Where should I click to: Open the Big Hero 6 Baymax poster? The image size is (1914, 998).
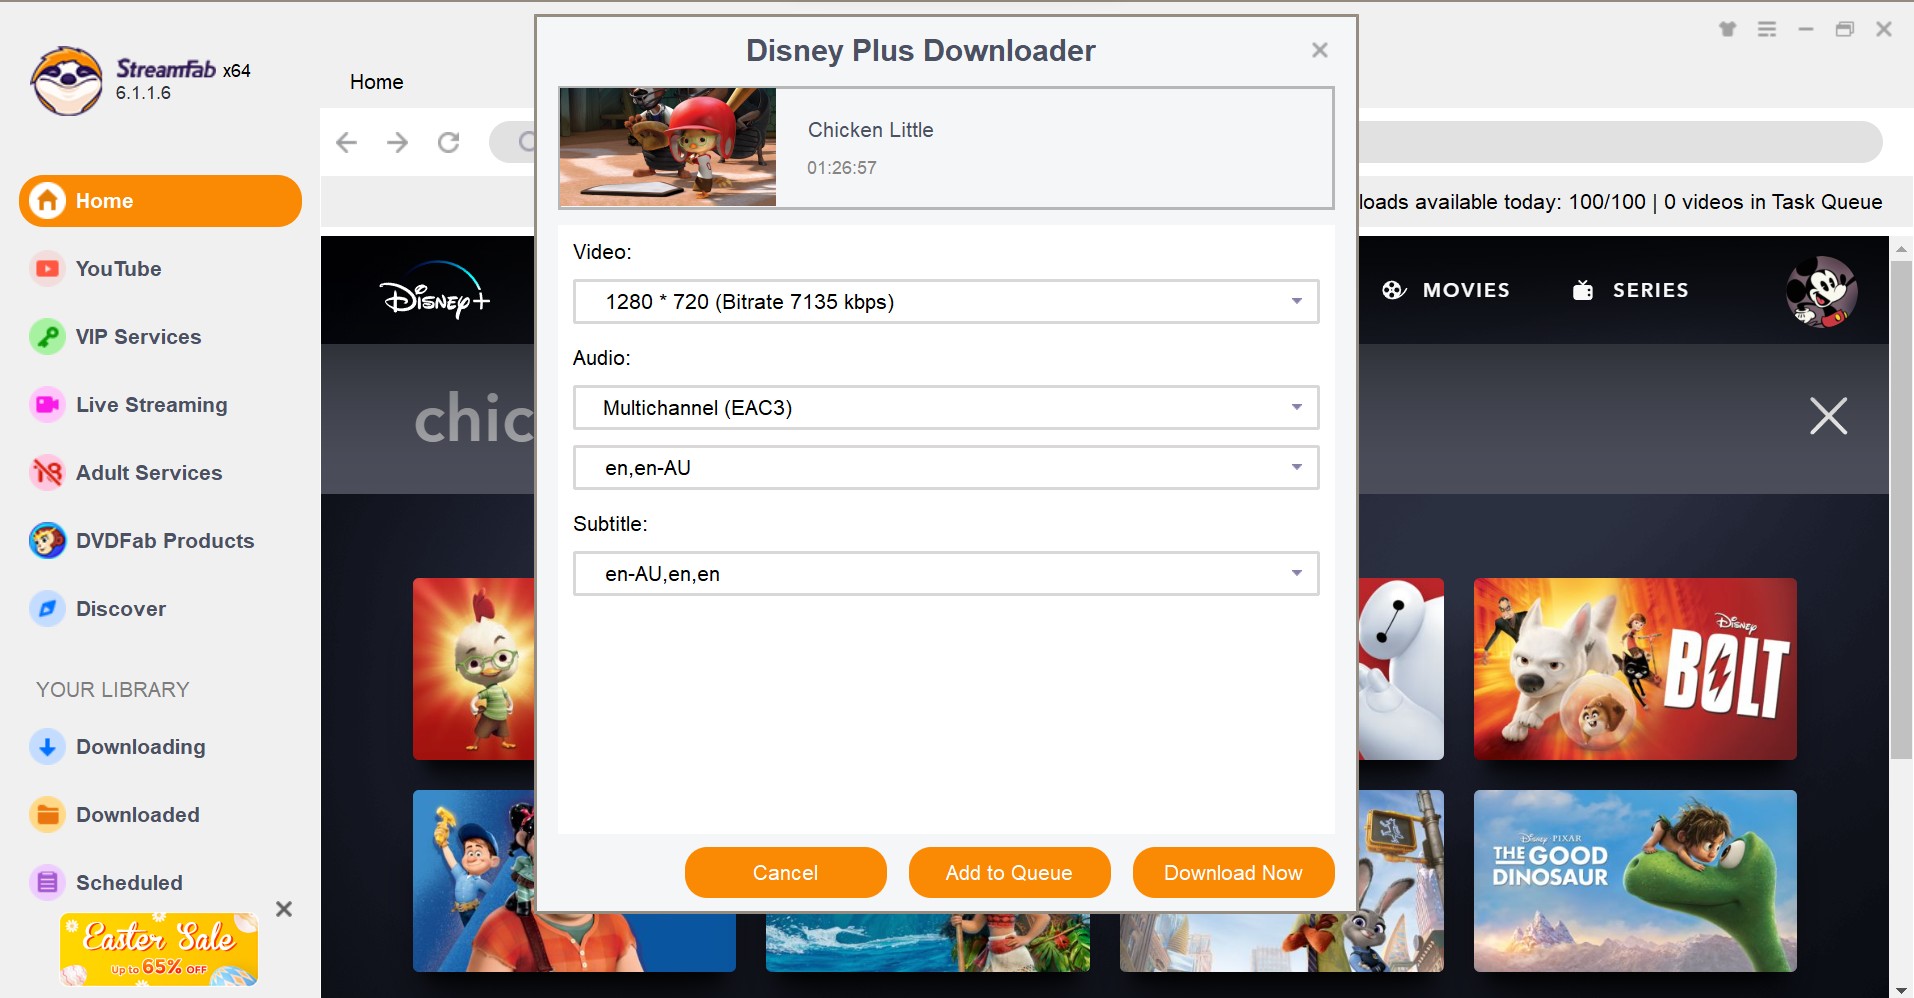click(1401, 669)
